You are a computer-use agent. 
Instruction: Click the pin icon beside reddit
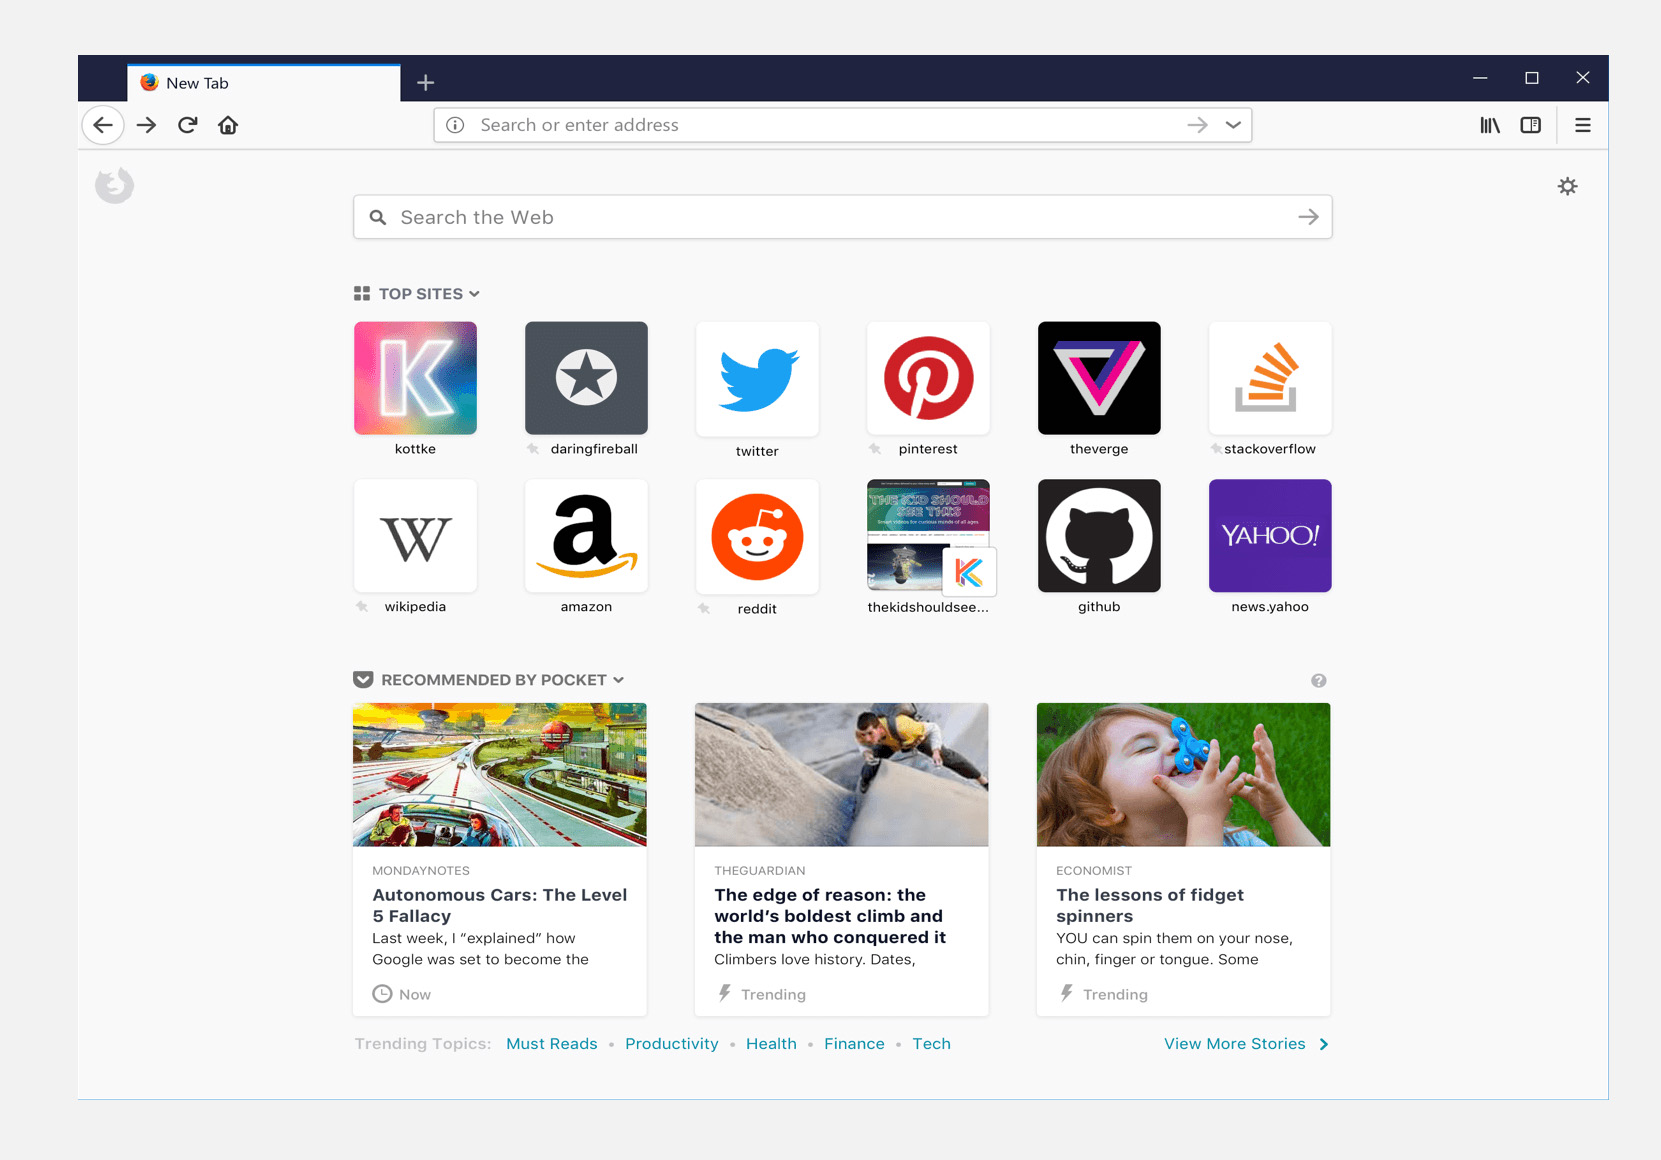(x=704, y=608)
